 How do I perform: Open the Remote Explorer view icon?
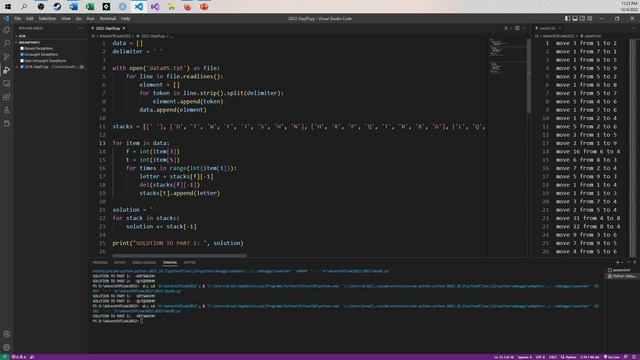coord(7,83)
